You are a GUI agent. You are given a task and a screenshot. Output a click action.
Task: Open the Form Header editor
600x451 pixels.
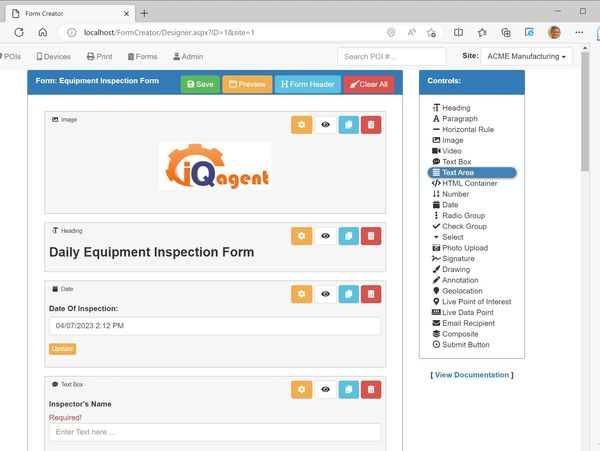point(308,84)
